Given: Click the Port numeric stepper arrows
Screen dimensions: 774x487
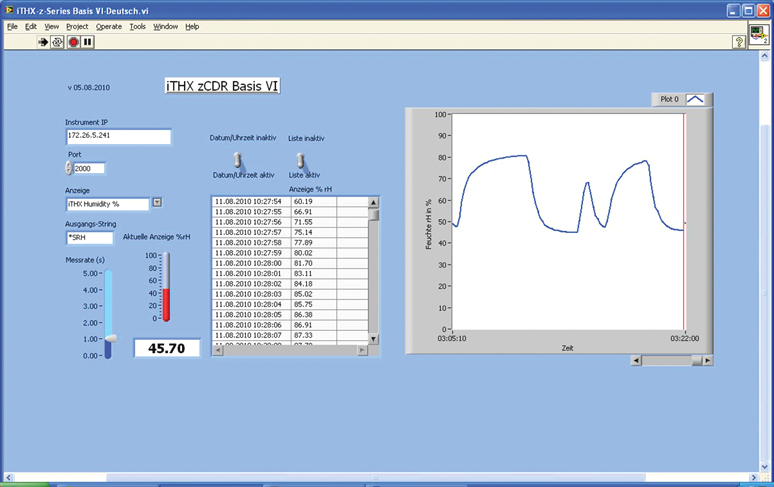Looking at the screenshot, I should pyautogui.click(x=69, y=168).
